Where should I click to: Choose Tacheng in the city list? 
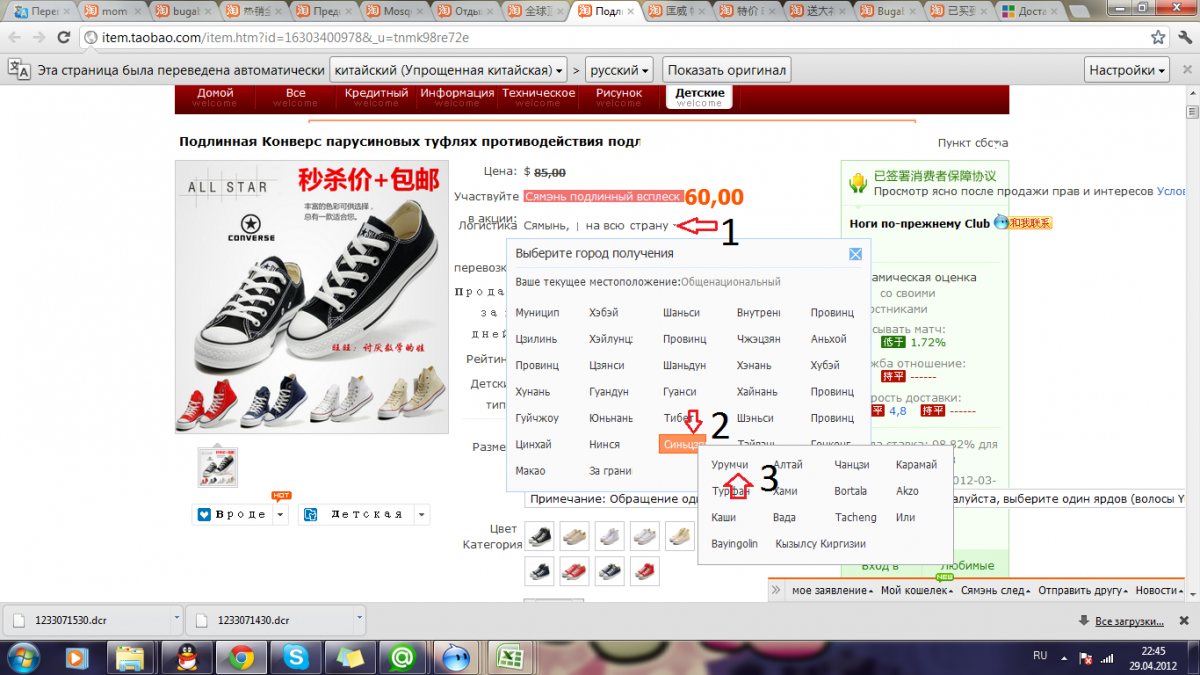[x=856, y=517]
